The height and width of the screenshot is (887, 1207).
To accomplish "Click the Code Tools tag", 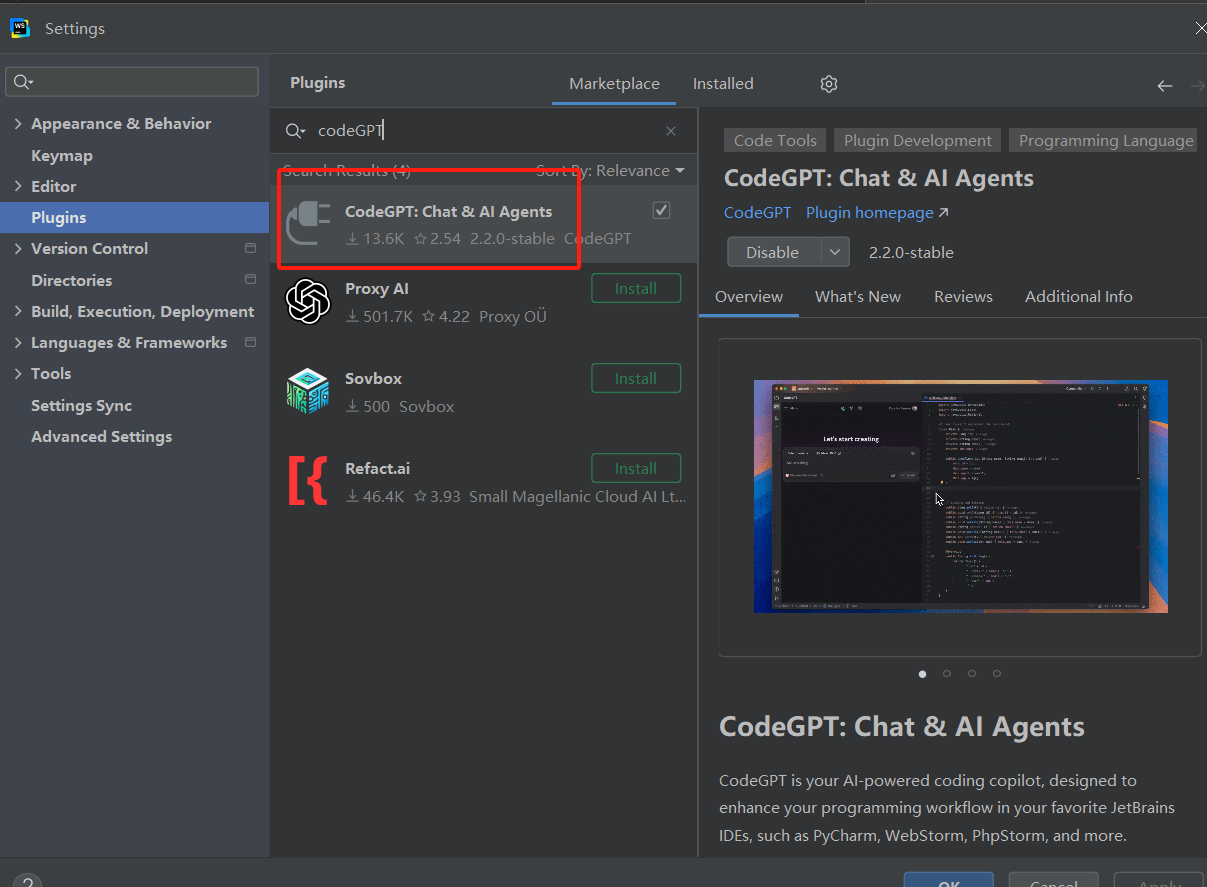I will [x=775, y=141].
